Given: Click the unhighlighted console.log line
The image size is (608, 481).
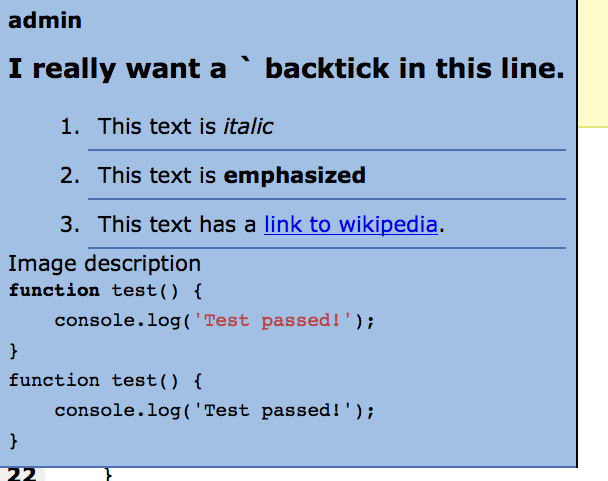Looking at the screenshot, I should (x=214, y=411).
